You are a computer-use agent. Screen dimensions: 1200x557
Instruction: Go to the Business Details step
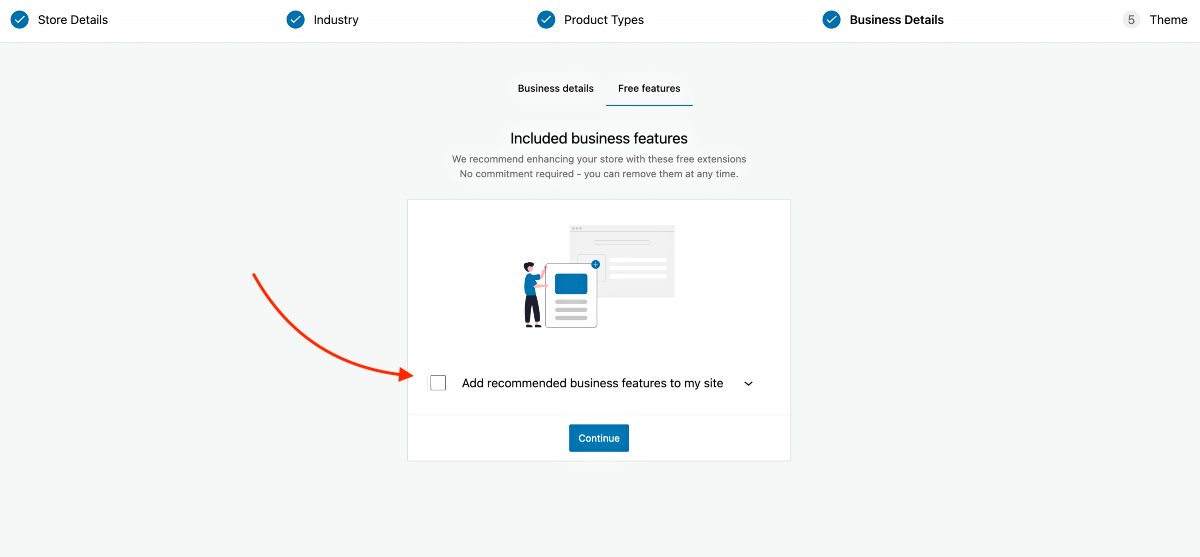click(897, 20)
